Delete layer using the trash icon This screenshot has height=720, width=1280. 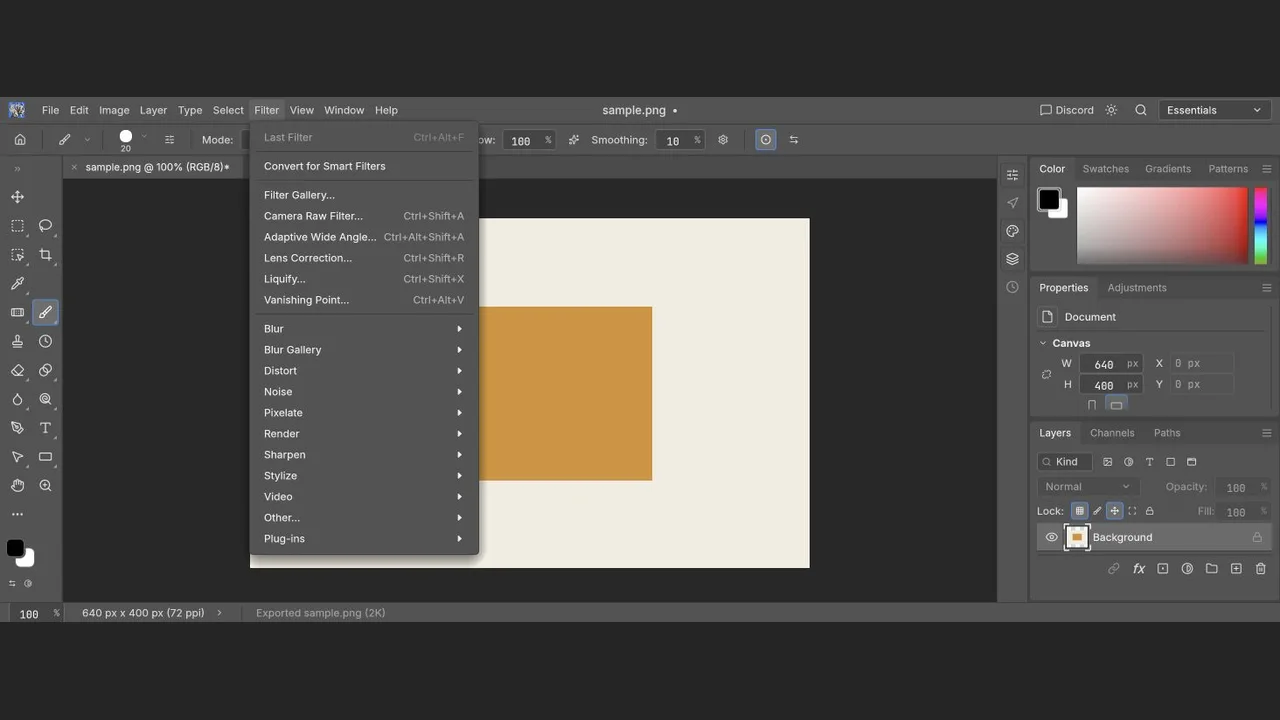(1260, 569)
